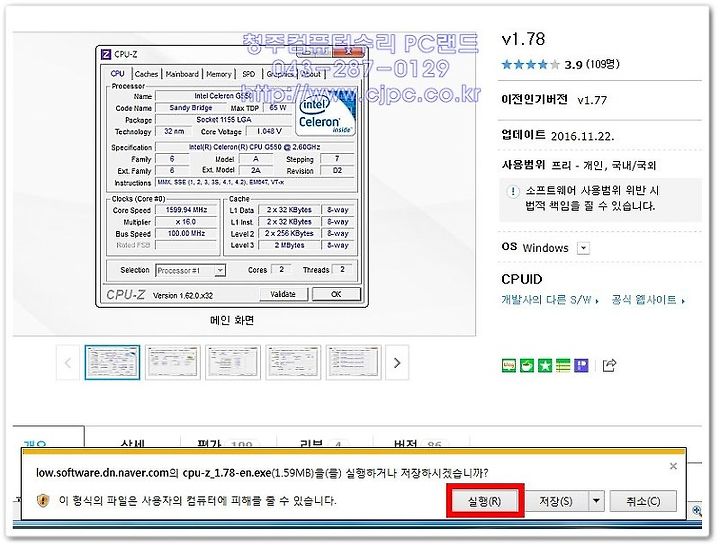This screenshot has height=547, width=720.
Task: Select the fifth screenshot thumbnail
Action: (354, 363)
